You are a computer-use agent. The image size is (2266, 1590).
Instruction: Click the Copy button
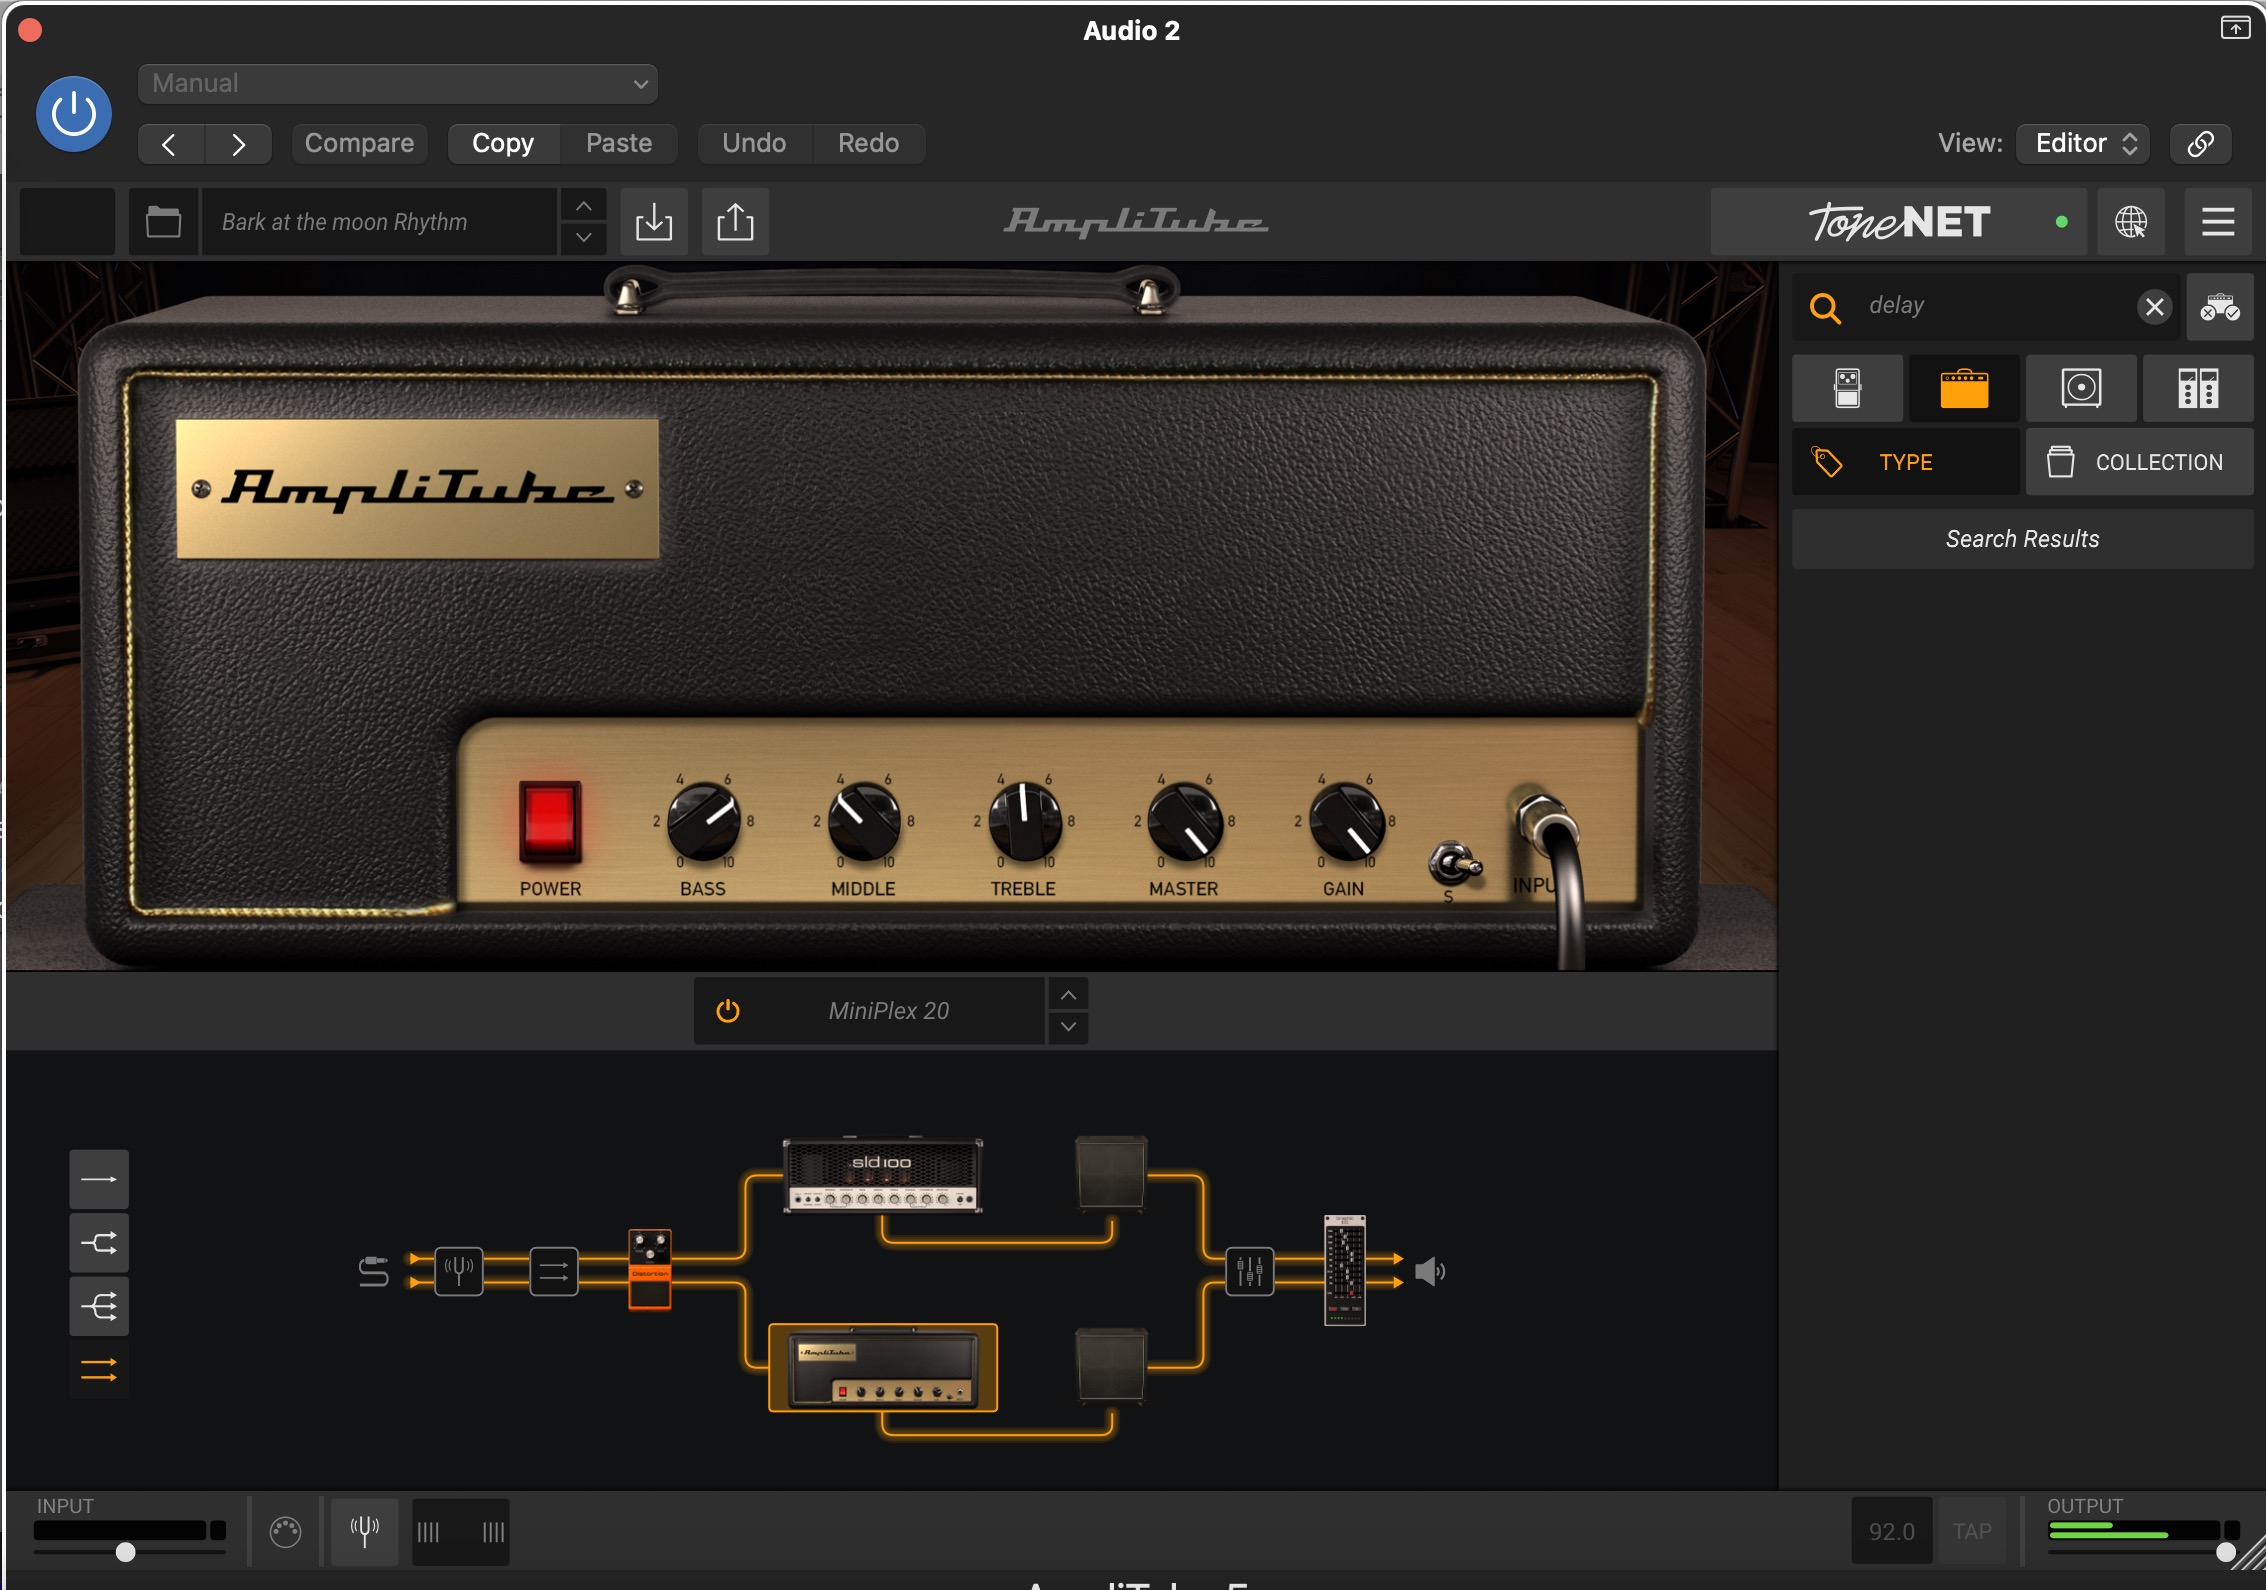click(x=503, y=143)
